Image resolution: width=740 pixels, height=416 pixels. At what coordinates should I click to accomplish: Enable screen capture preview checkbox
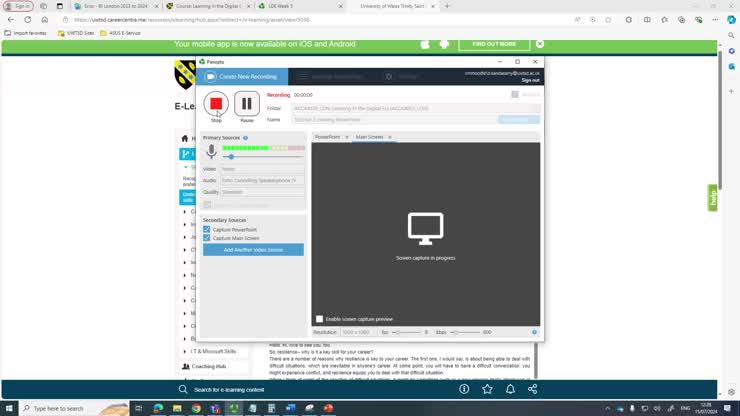[x=320, y=319]
